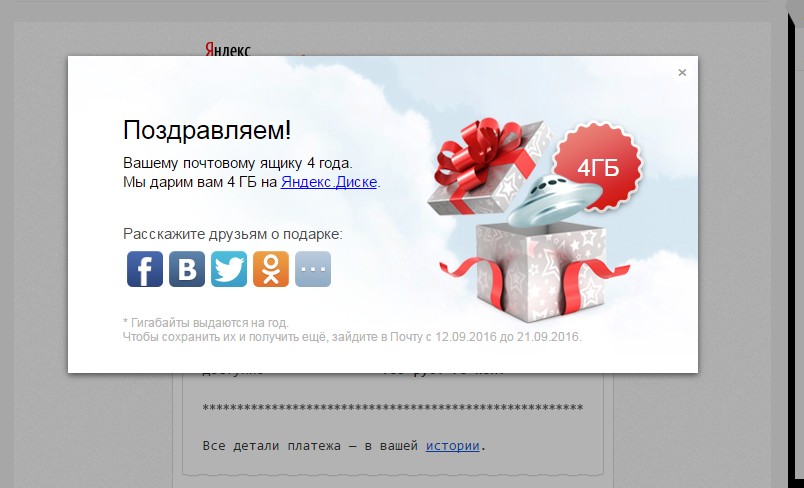Screen dimensions: 804x488
Task: Open more sharing options ellipsis icon
Action: 313,269
